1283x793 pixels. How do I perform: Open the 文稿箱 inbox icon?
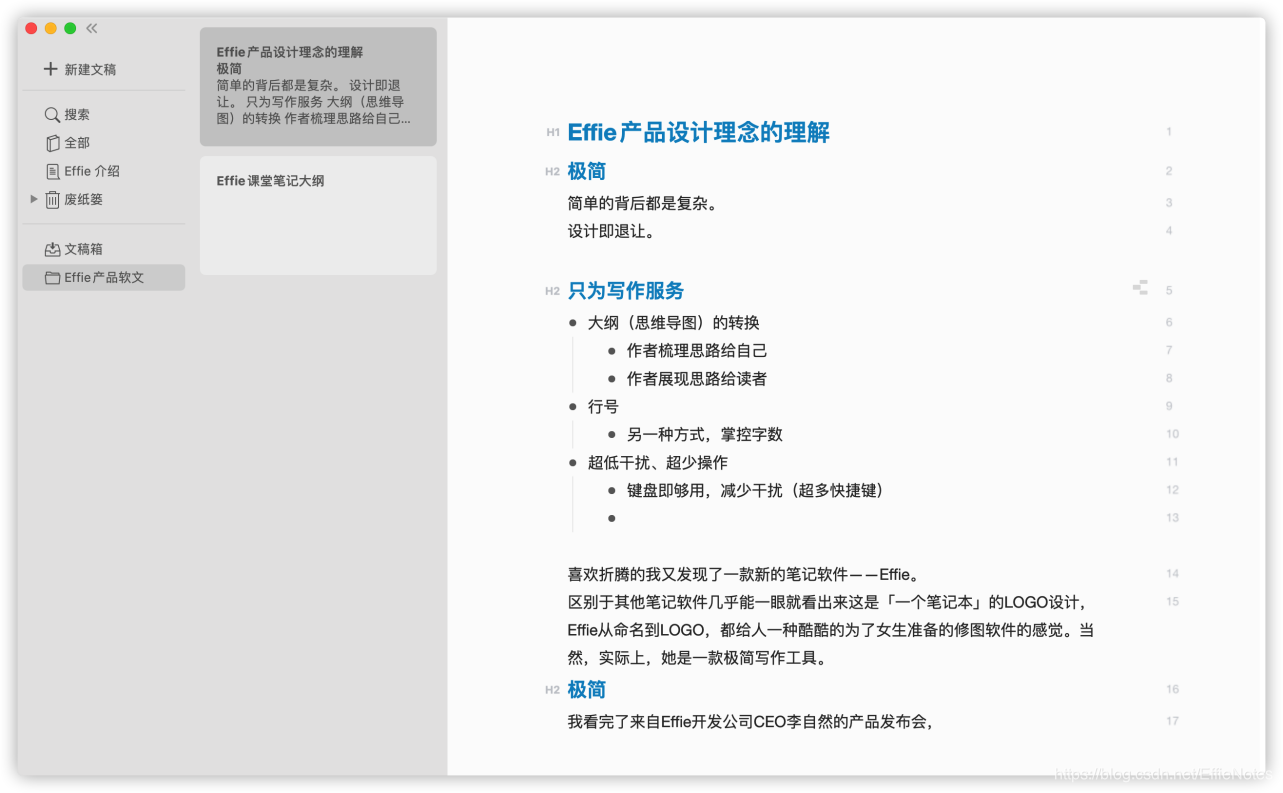(53, 248)
